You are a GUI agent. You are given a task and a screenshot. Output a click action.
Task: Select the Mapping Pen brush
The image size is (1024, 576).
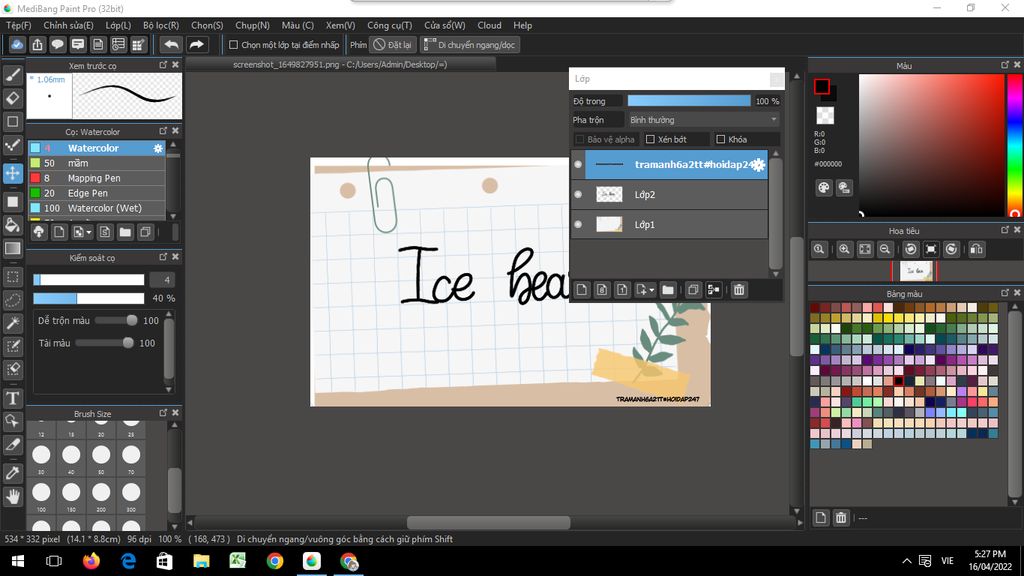(x=97, y=178)
